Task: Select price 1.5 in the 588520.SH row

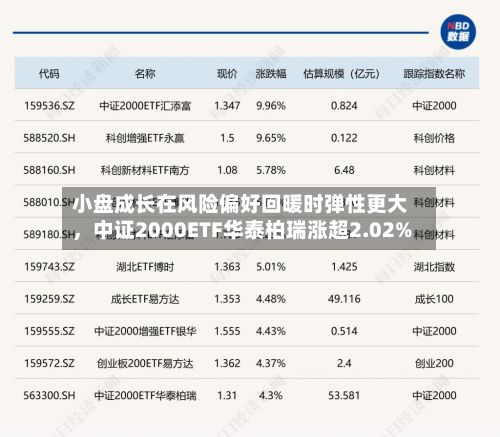Action: pos(227,138)
